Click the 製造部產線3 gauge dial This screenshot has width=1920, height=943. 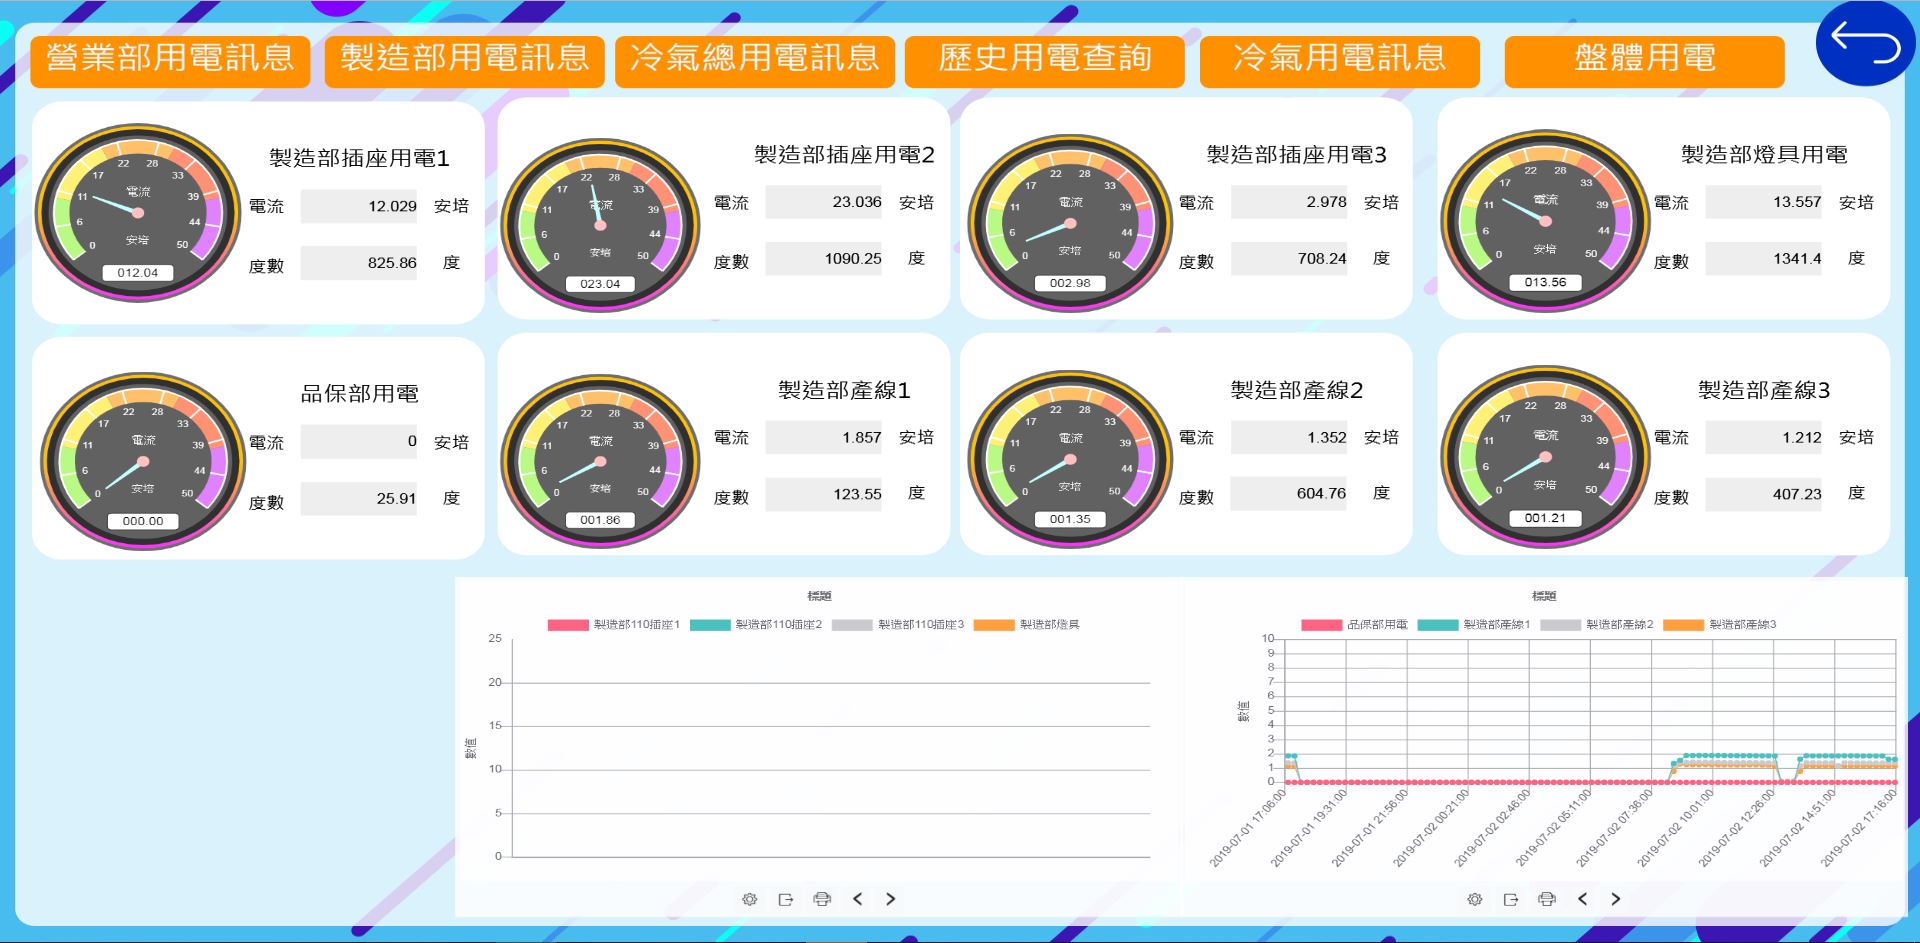coord(1545,456)
